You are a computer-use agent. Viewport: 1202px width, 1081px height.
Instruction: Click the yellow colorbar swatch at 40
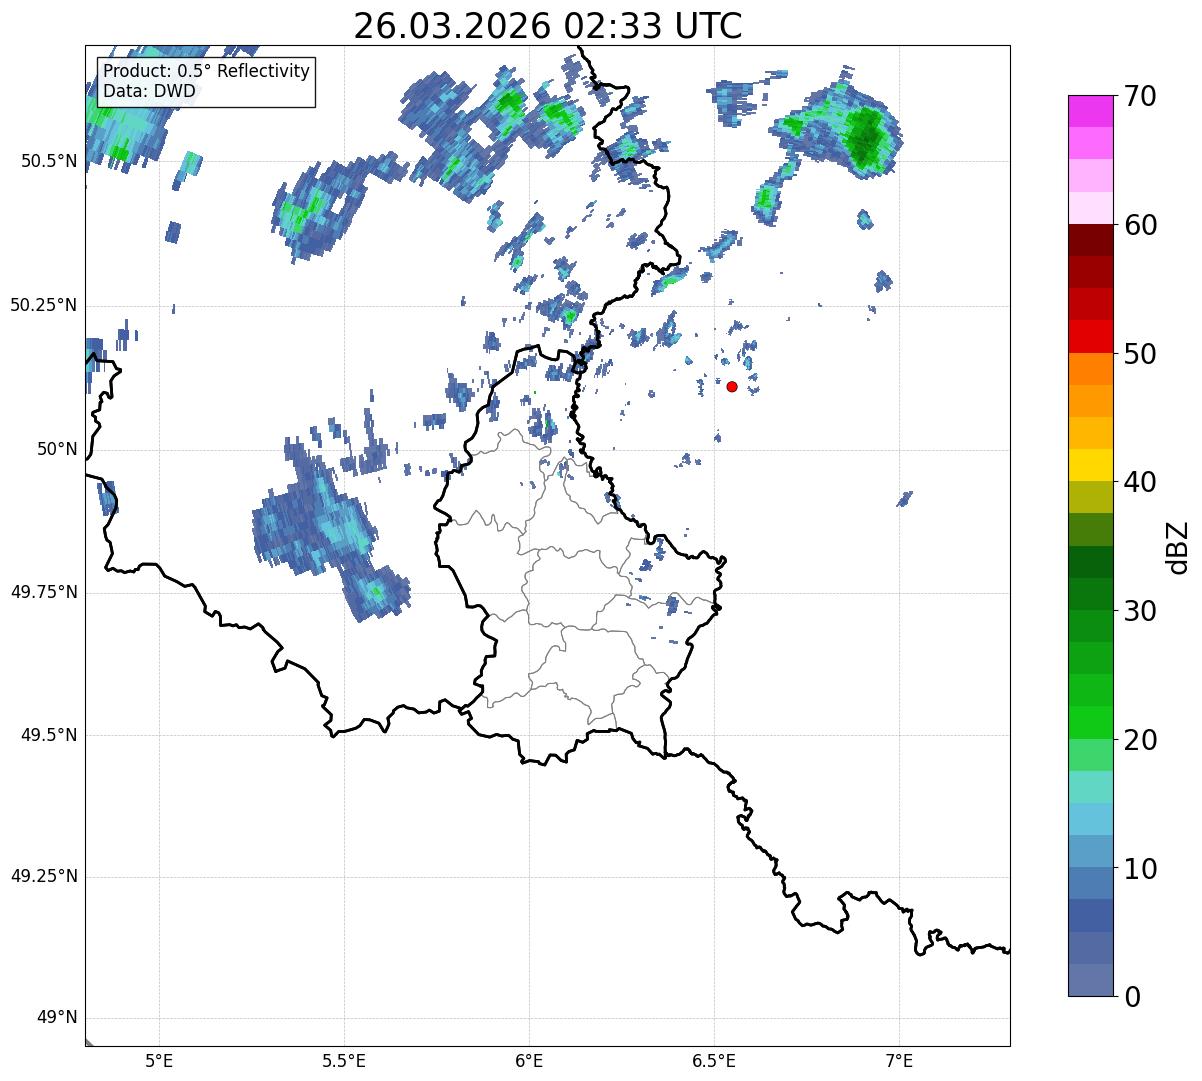(1089, 465)
